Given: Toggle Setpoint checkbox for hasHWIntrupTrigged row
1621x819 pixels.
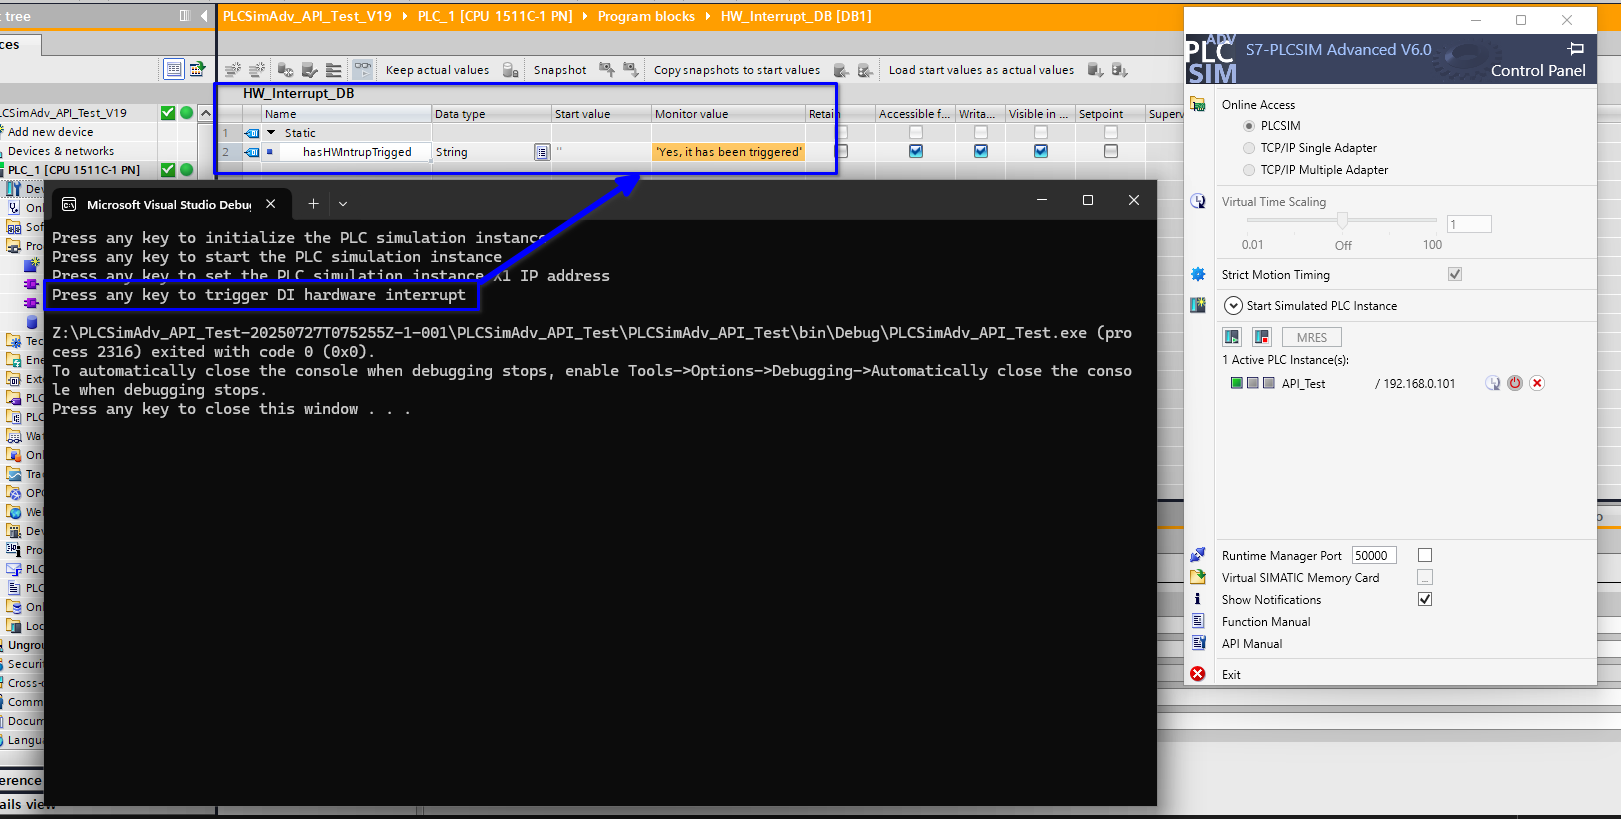Looking at the screenshot, I should [x=1110, y=151].
